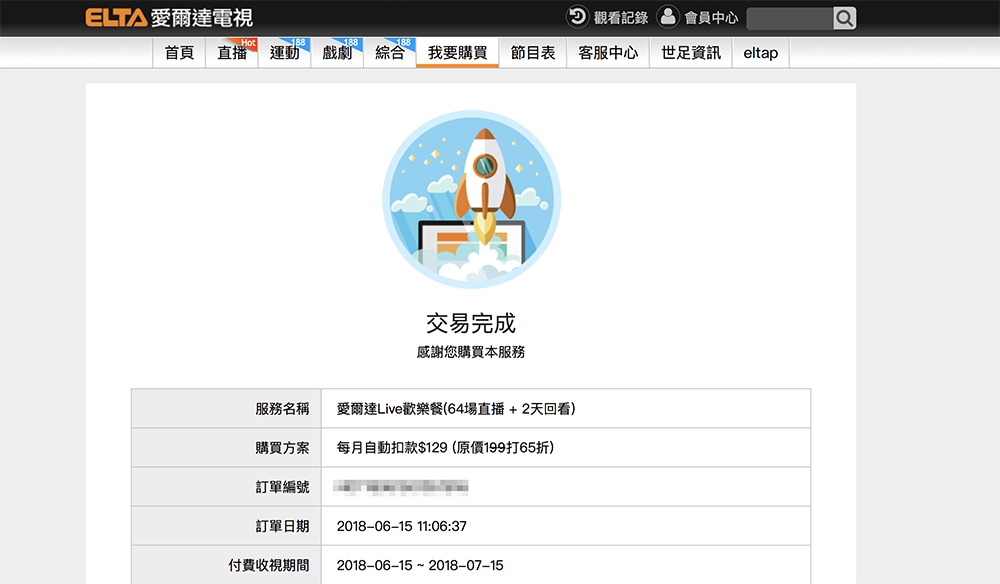Select the 2018-06-15 11:06:37 date value
This screenshot has width=1000, height=584.
tap(402, 527)
